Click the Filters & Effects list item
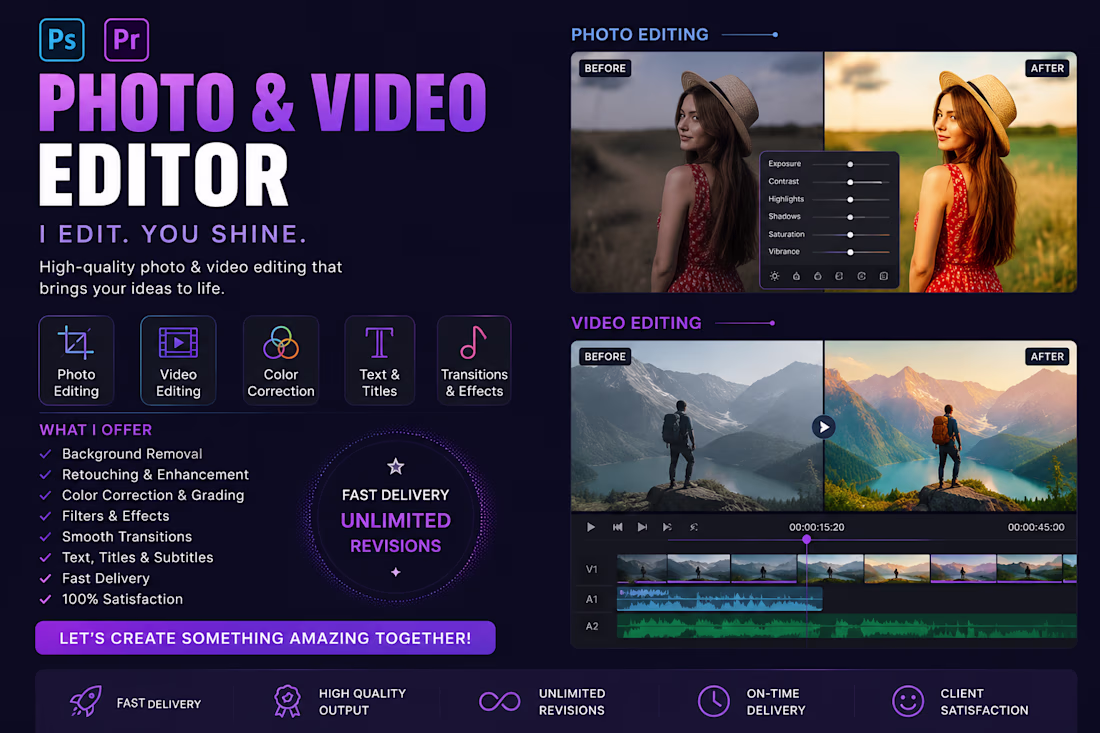Viewport: 1100px width, 733px height. 116,516
